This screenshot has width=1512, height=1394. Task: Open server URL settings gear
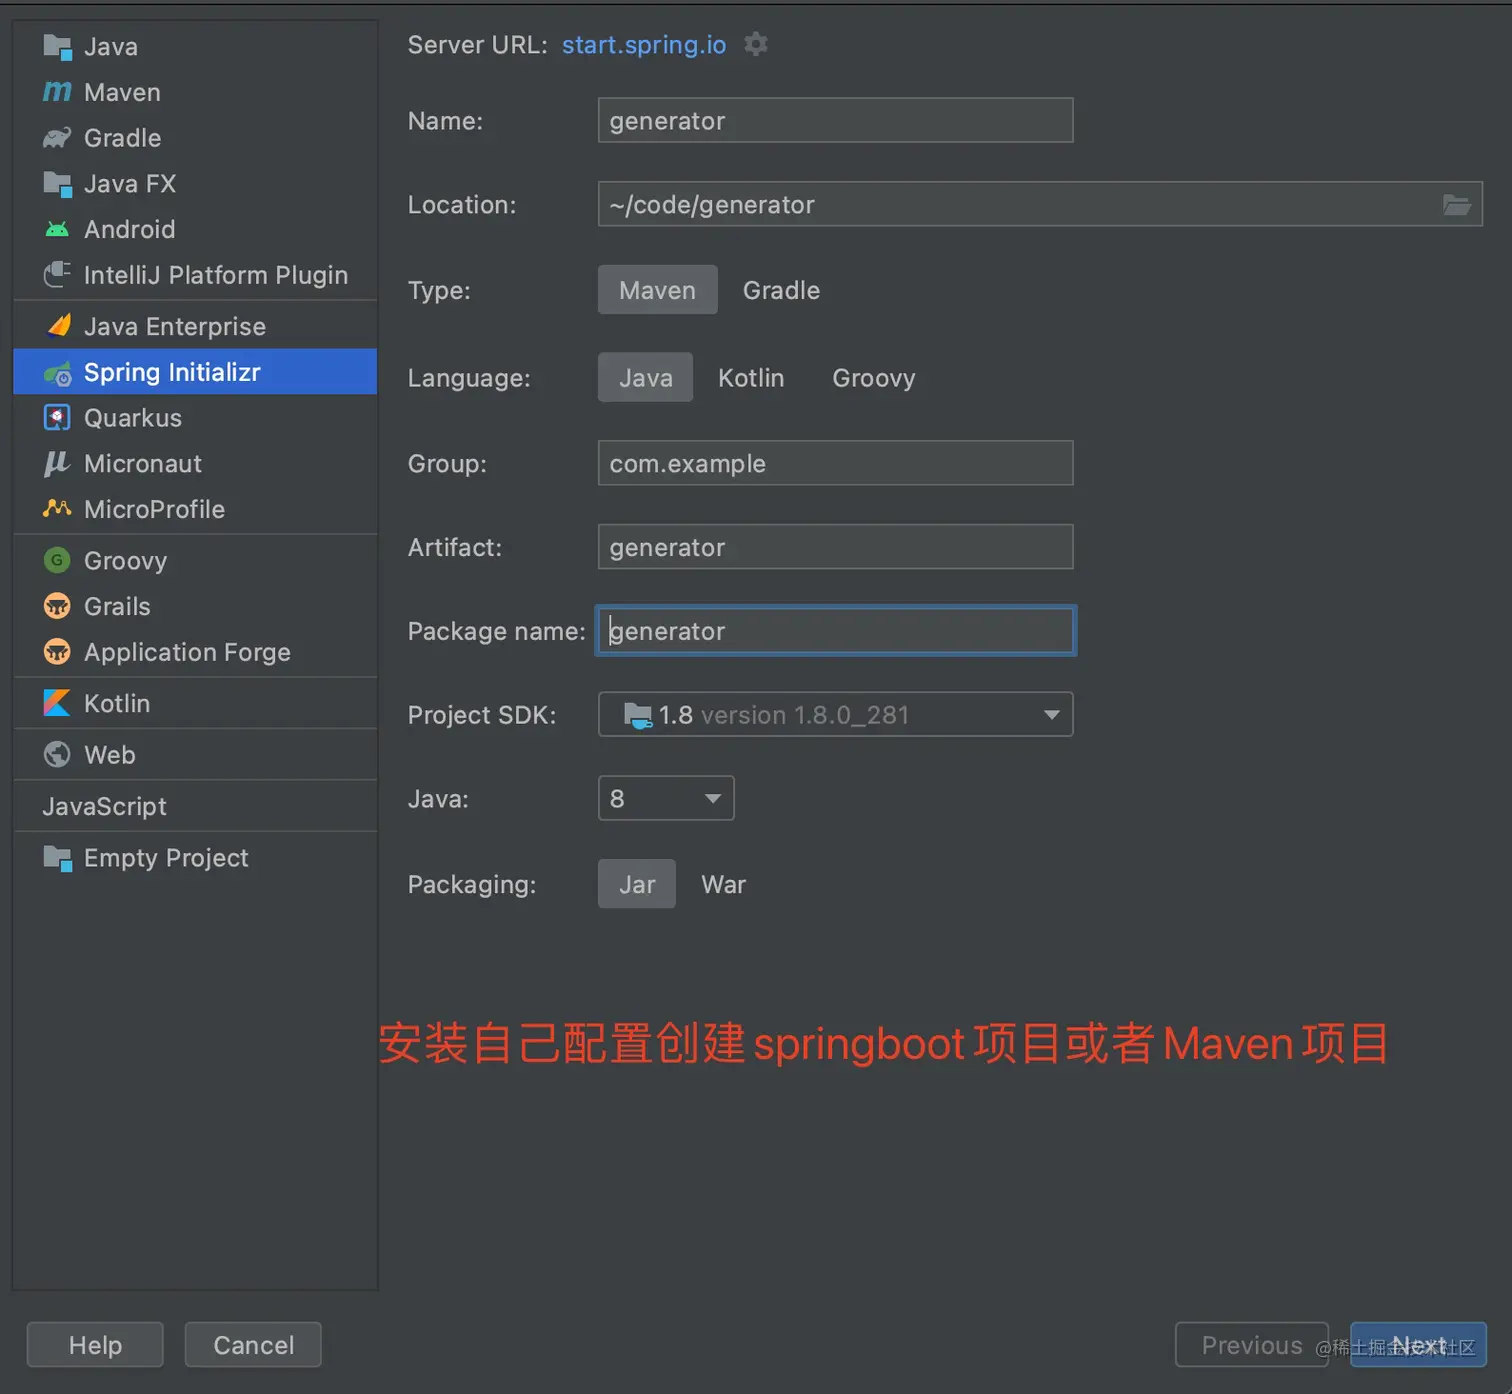(756, 44)
